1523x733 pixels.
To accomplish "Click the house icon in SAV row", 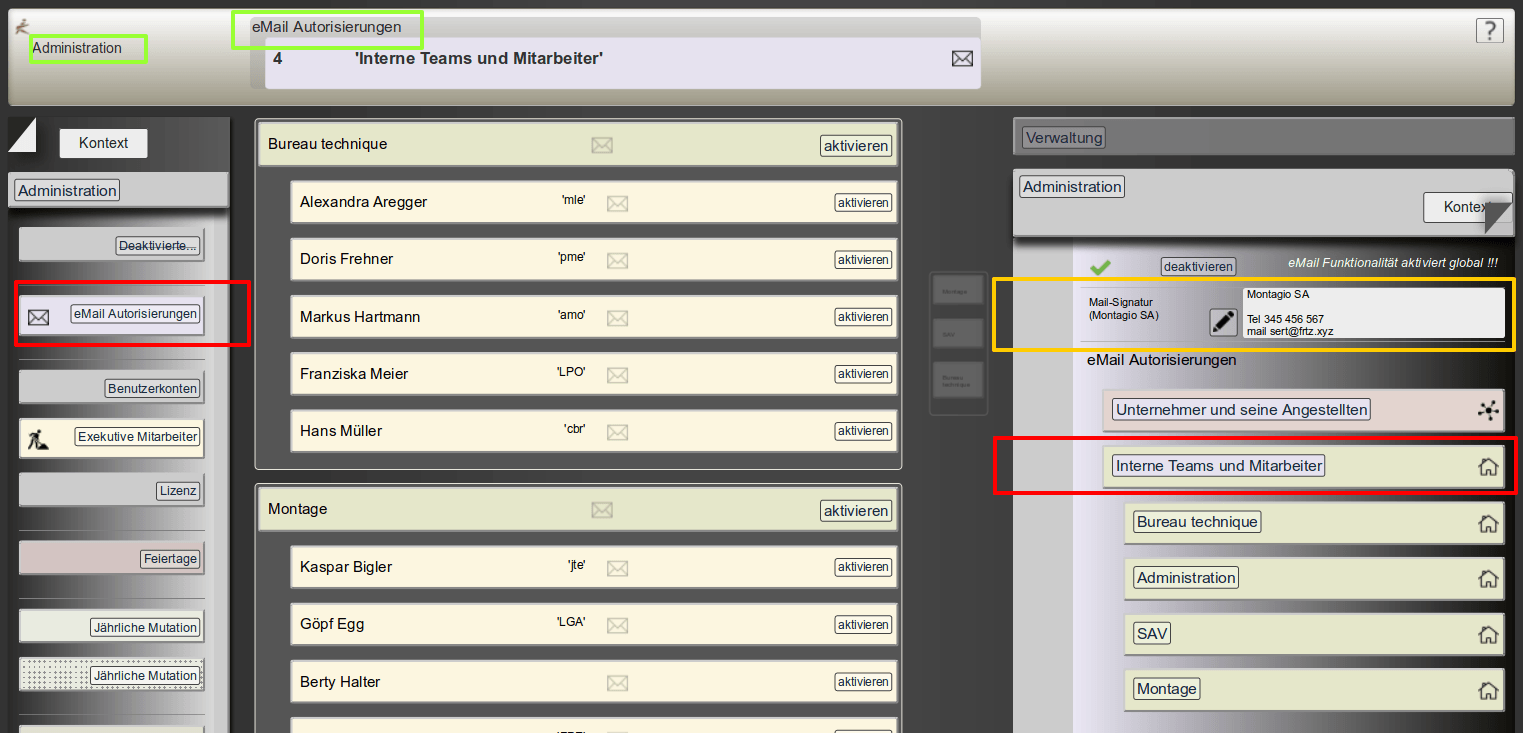I will click(x=1488, y=635).
